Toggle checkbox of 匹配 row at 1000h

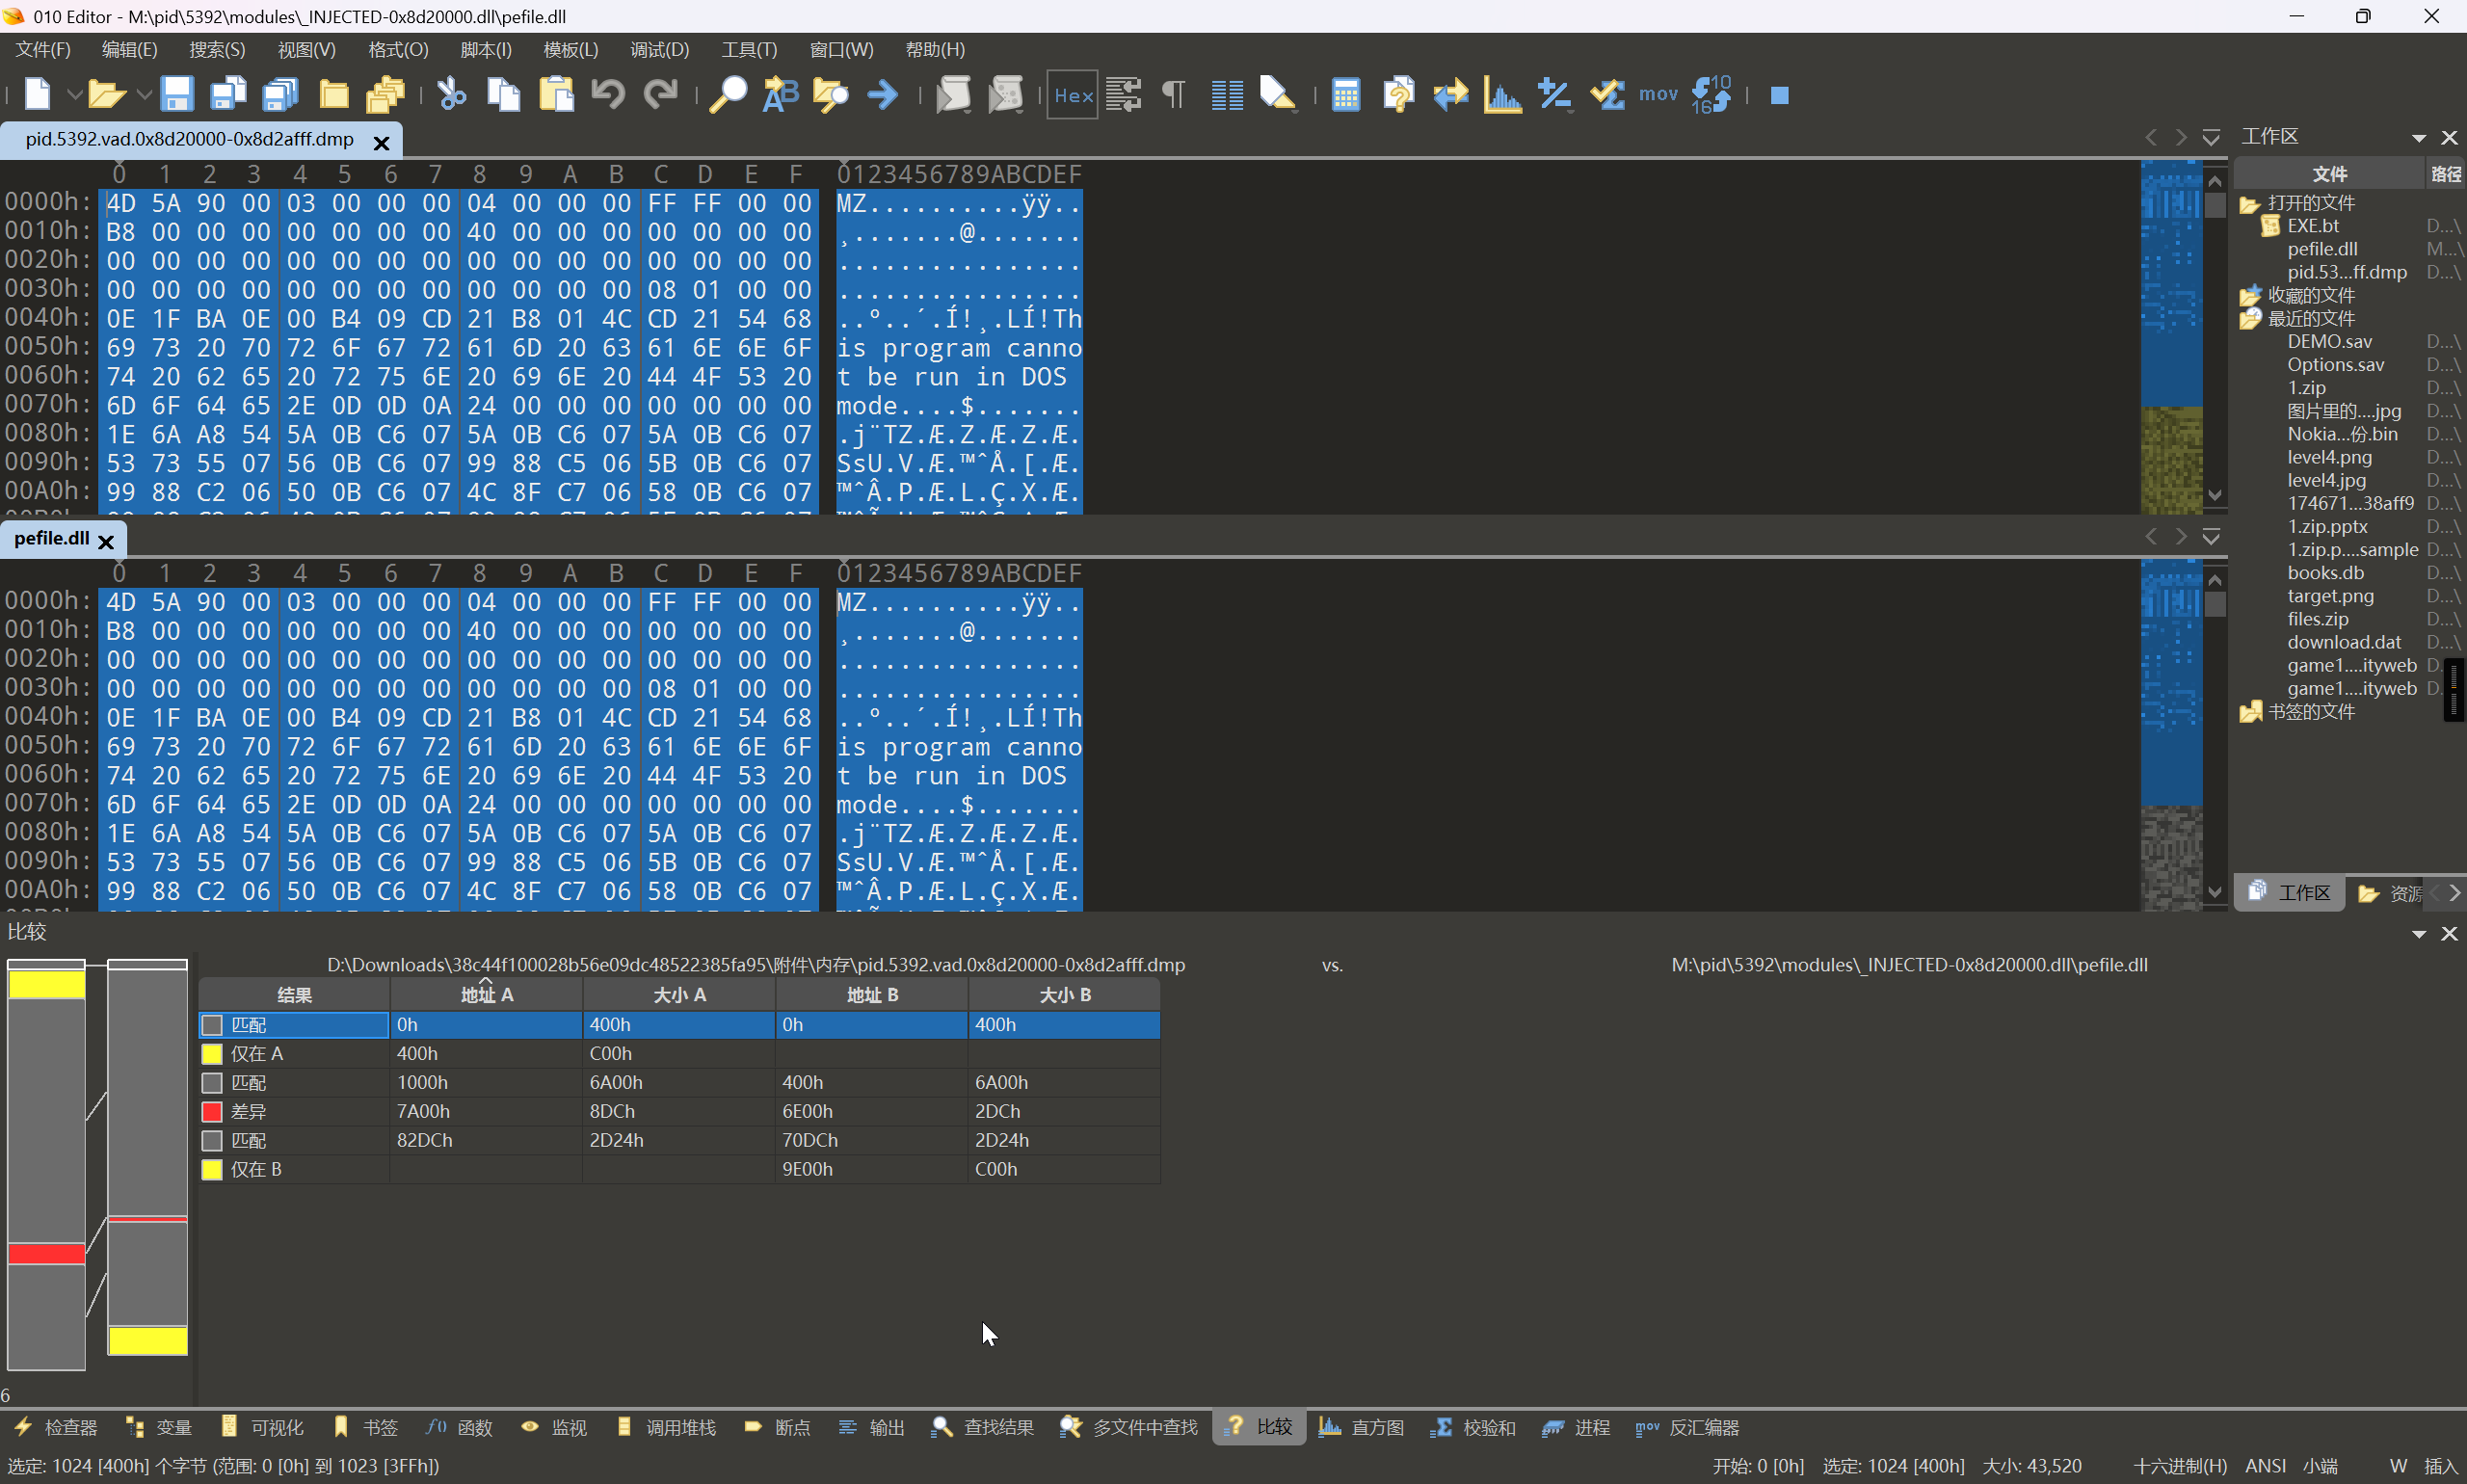(x=212, y=1083)
